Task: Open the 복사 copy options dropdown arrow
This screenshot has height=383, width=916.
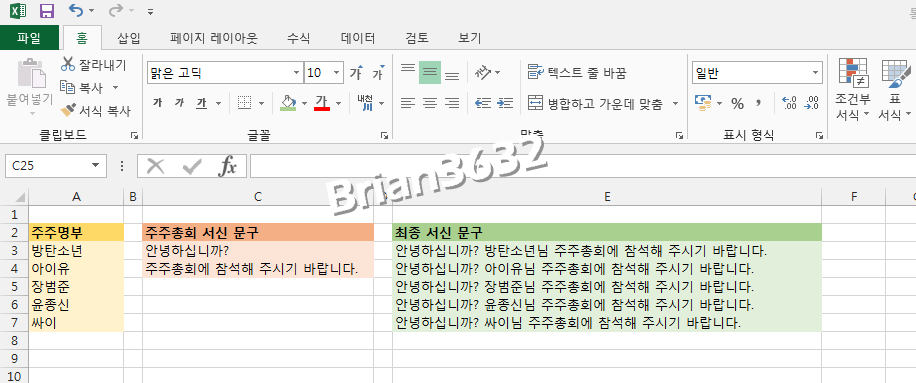Action: (115, 88)
